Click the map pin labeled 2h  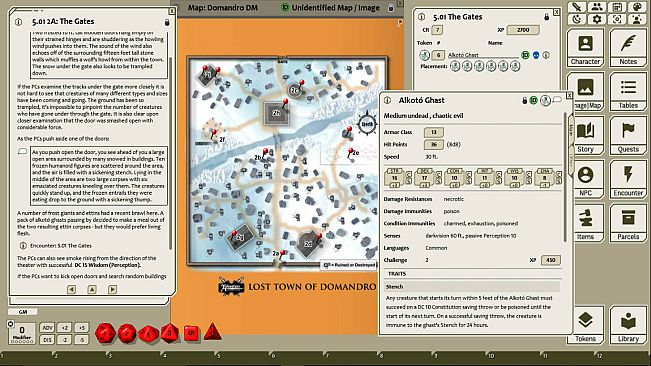point(285,103)
